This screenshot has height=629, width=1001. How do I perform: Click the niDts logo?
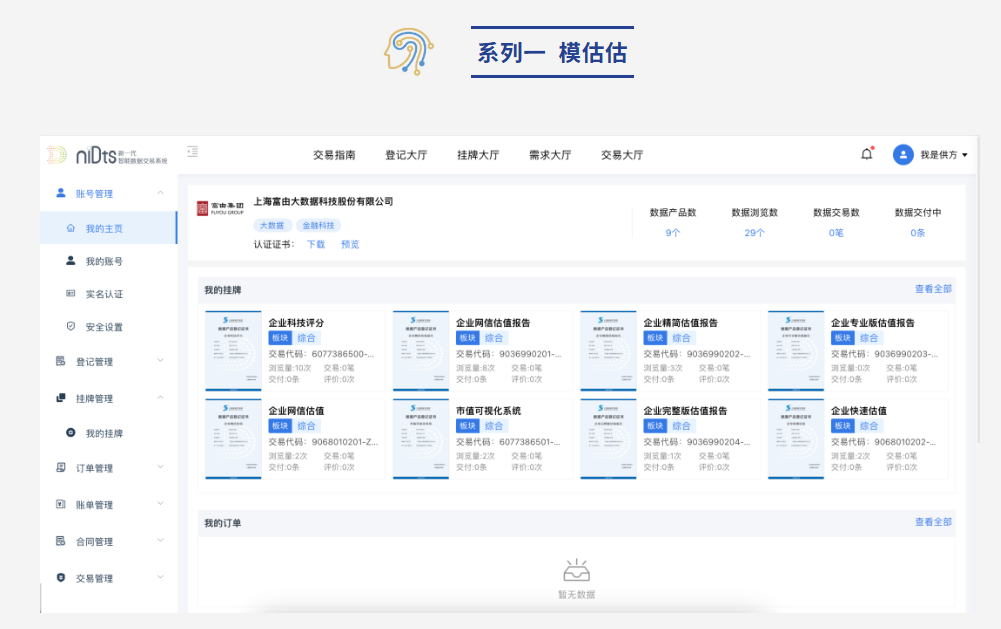click(x=107, y=154)
